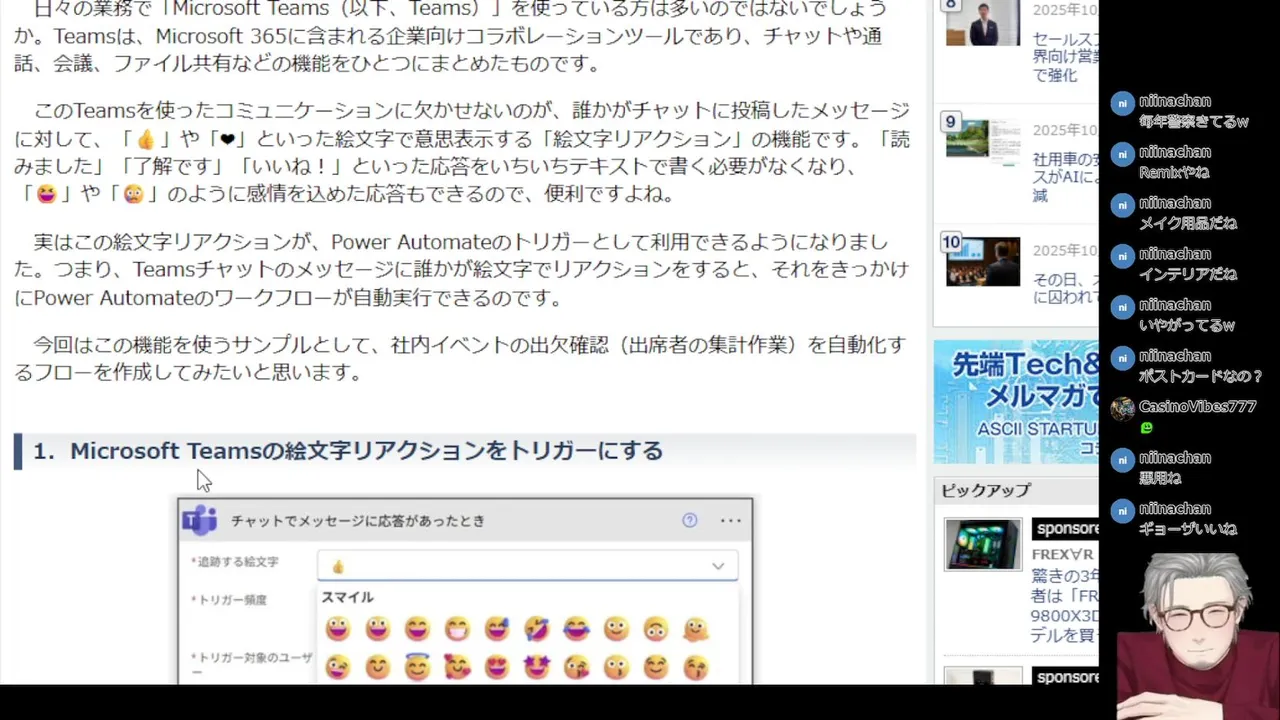The height and width of the screenshot is (720, 1280).
Task: Click niinachan's avatar beside Remixやね
Action: (x=1123, y=154)
